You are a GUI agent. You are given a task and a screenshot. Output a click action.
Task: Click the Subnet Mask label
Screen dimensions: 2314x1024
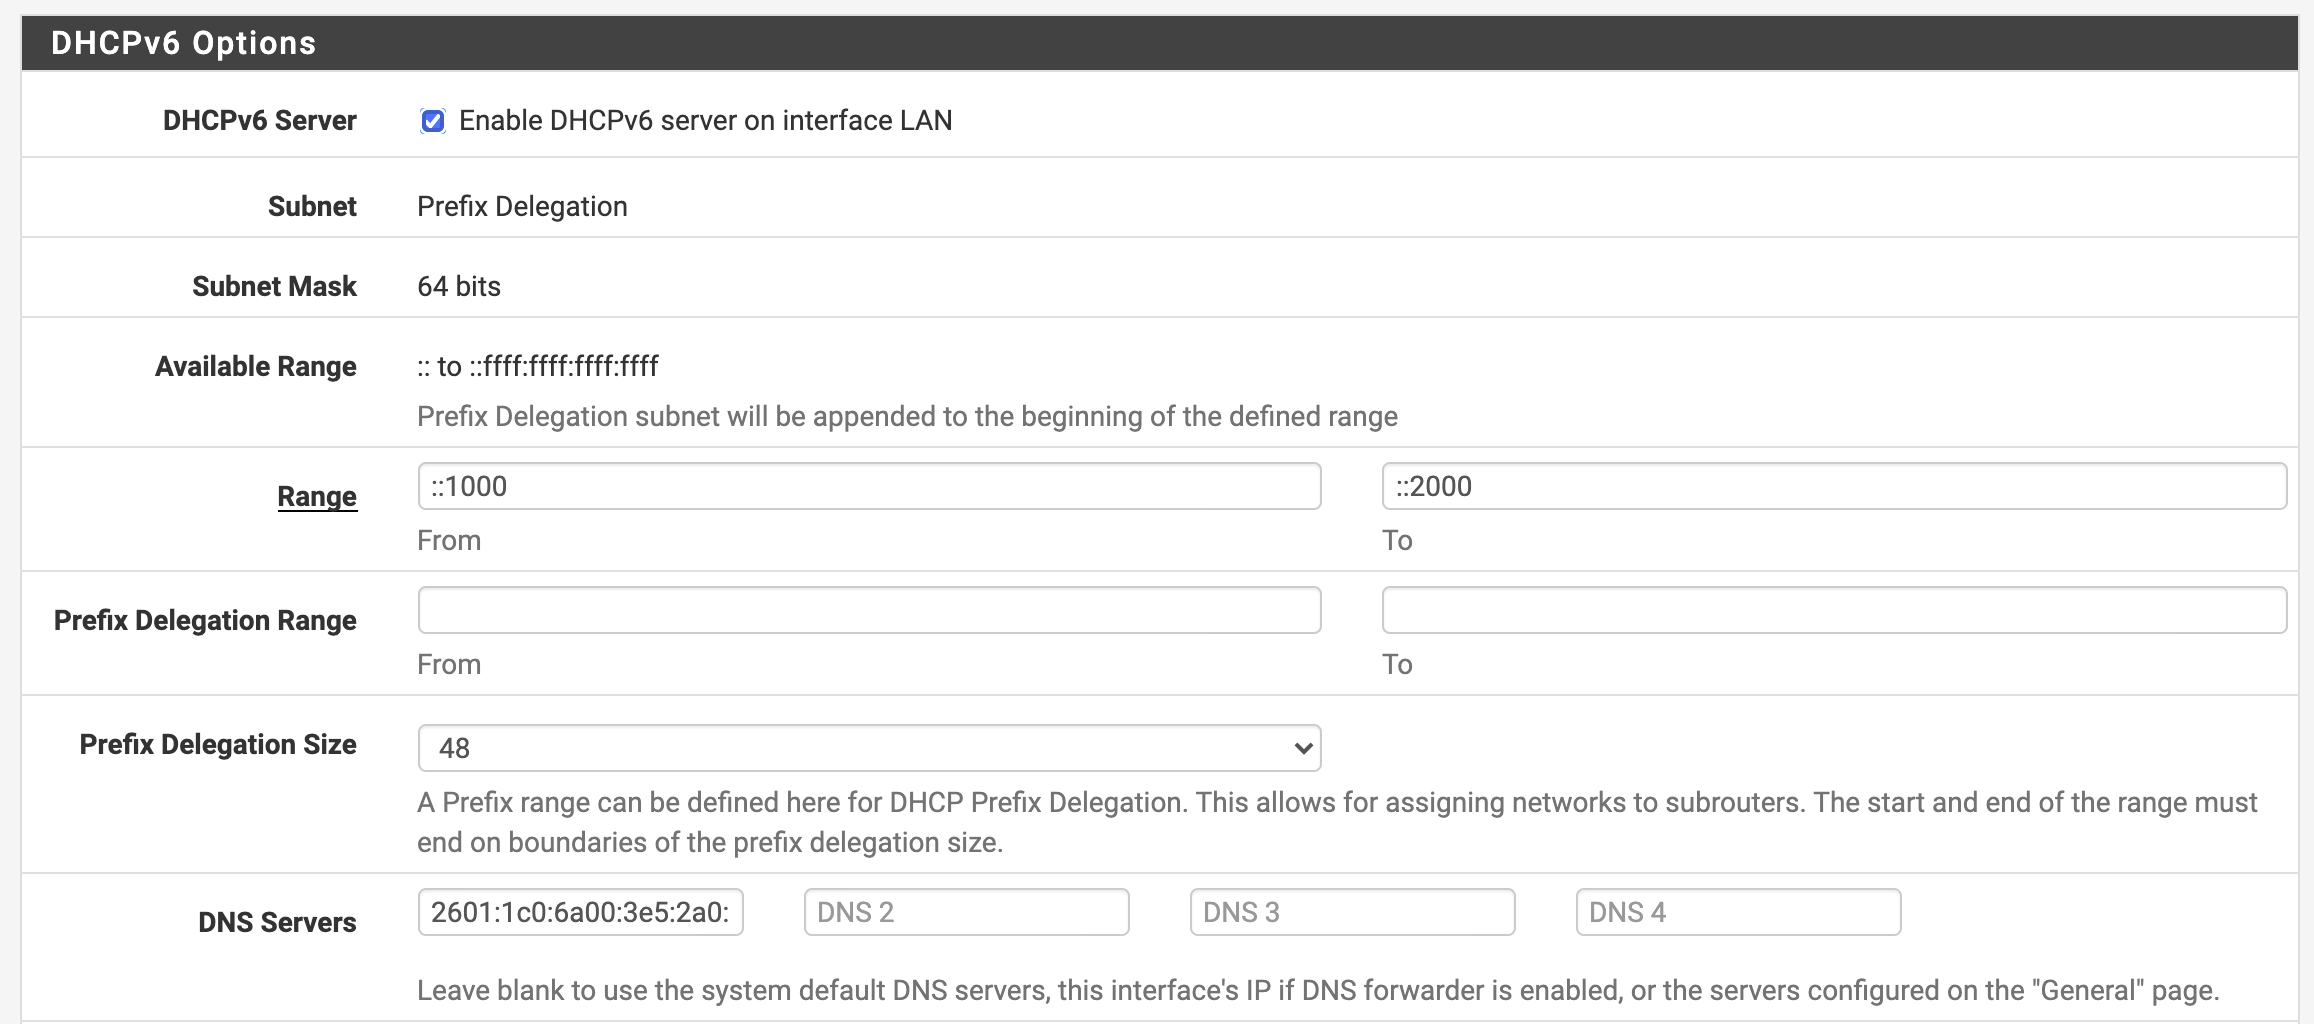(x=274, y=286)
